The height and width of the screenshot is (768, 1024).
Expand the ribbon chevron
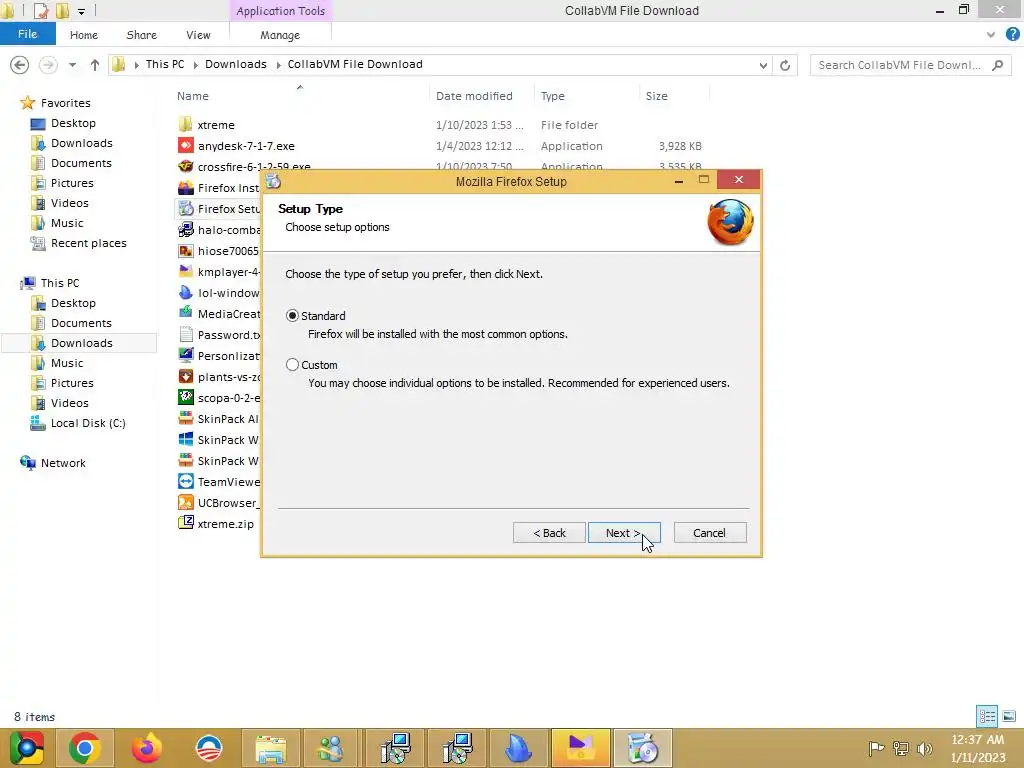[991, 35]
